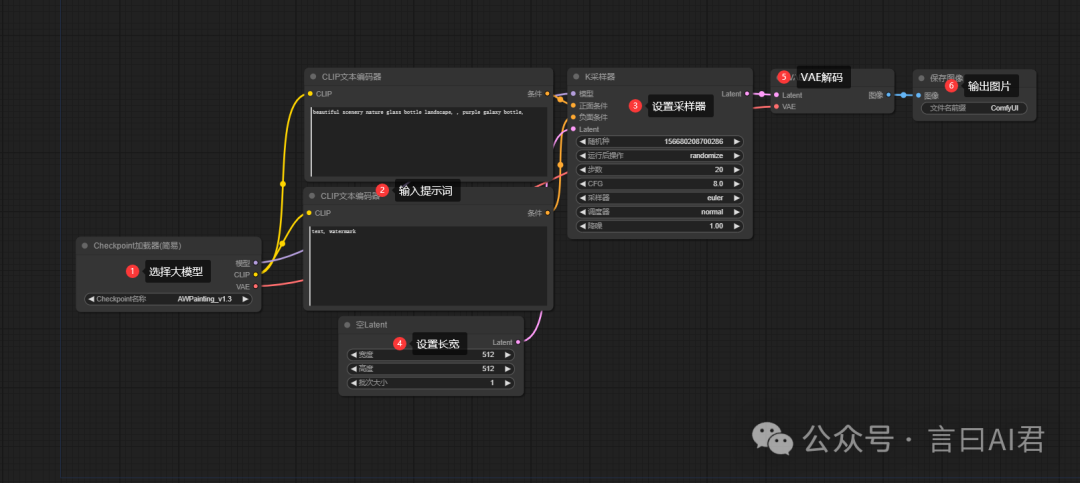
Task: Click the 随机种 seed value field
Action: click(660, 141)
